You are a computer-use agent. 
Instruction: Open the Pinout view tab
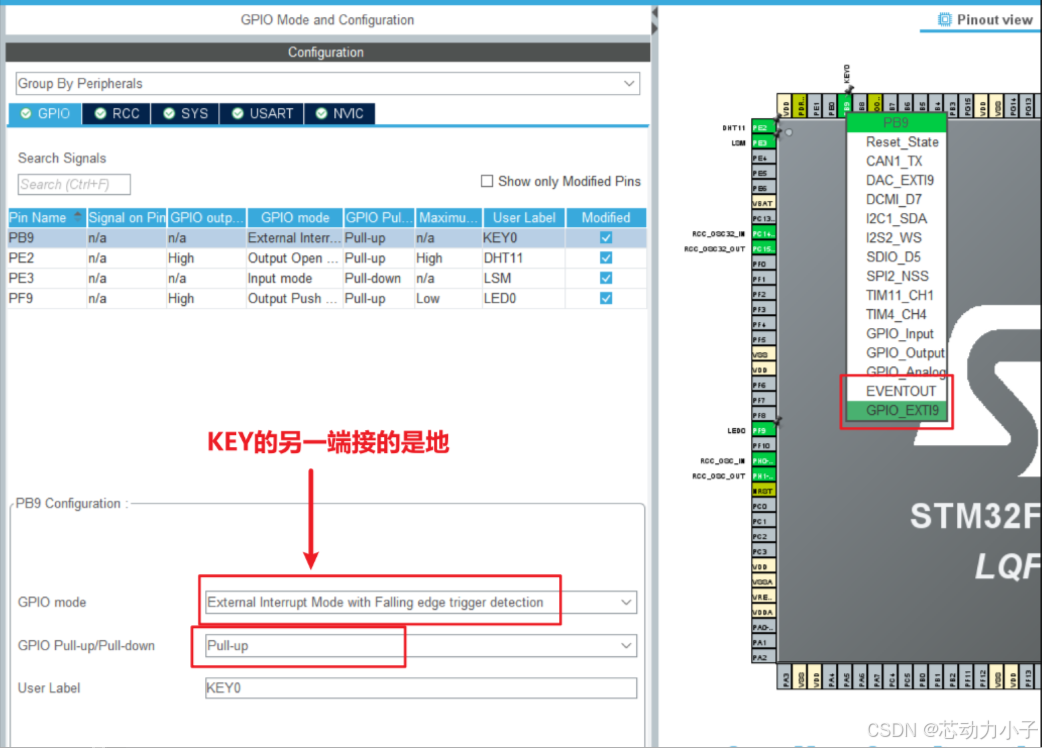(986, 20)
